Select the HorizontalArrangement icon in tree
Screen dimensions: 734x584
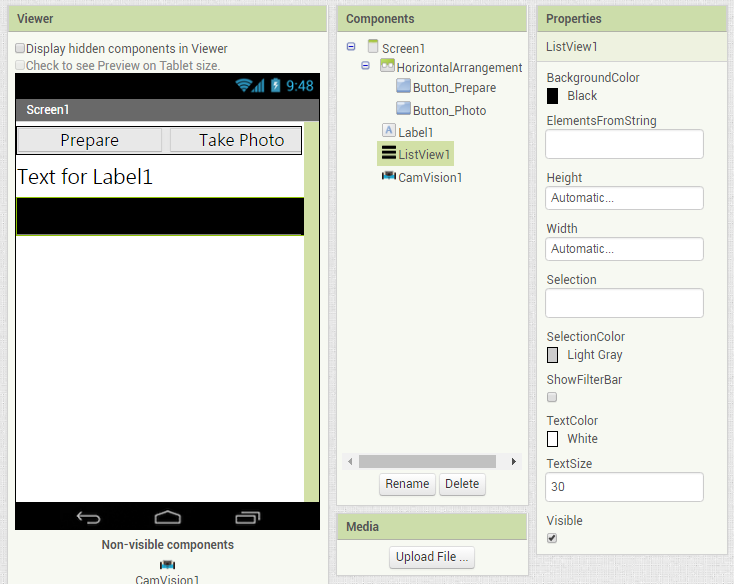pyautogui.click(x=387, y=66)
